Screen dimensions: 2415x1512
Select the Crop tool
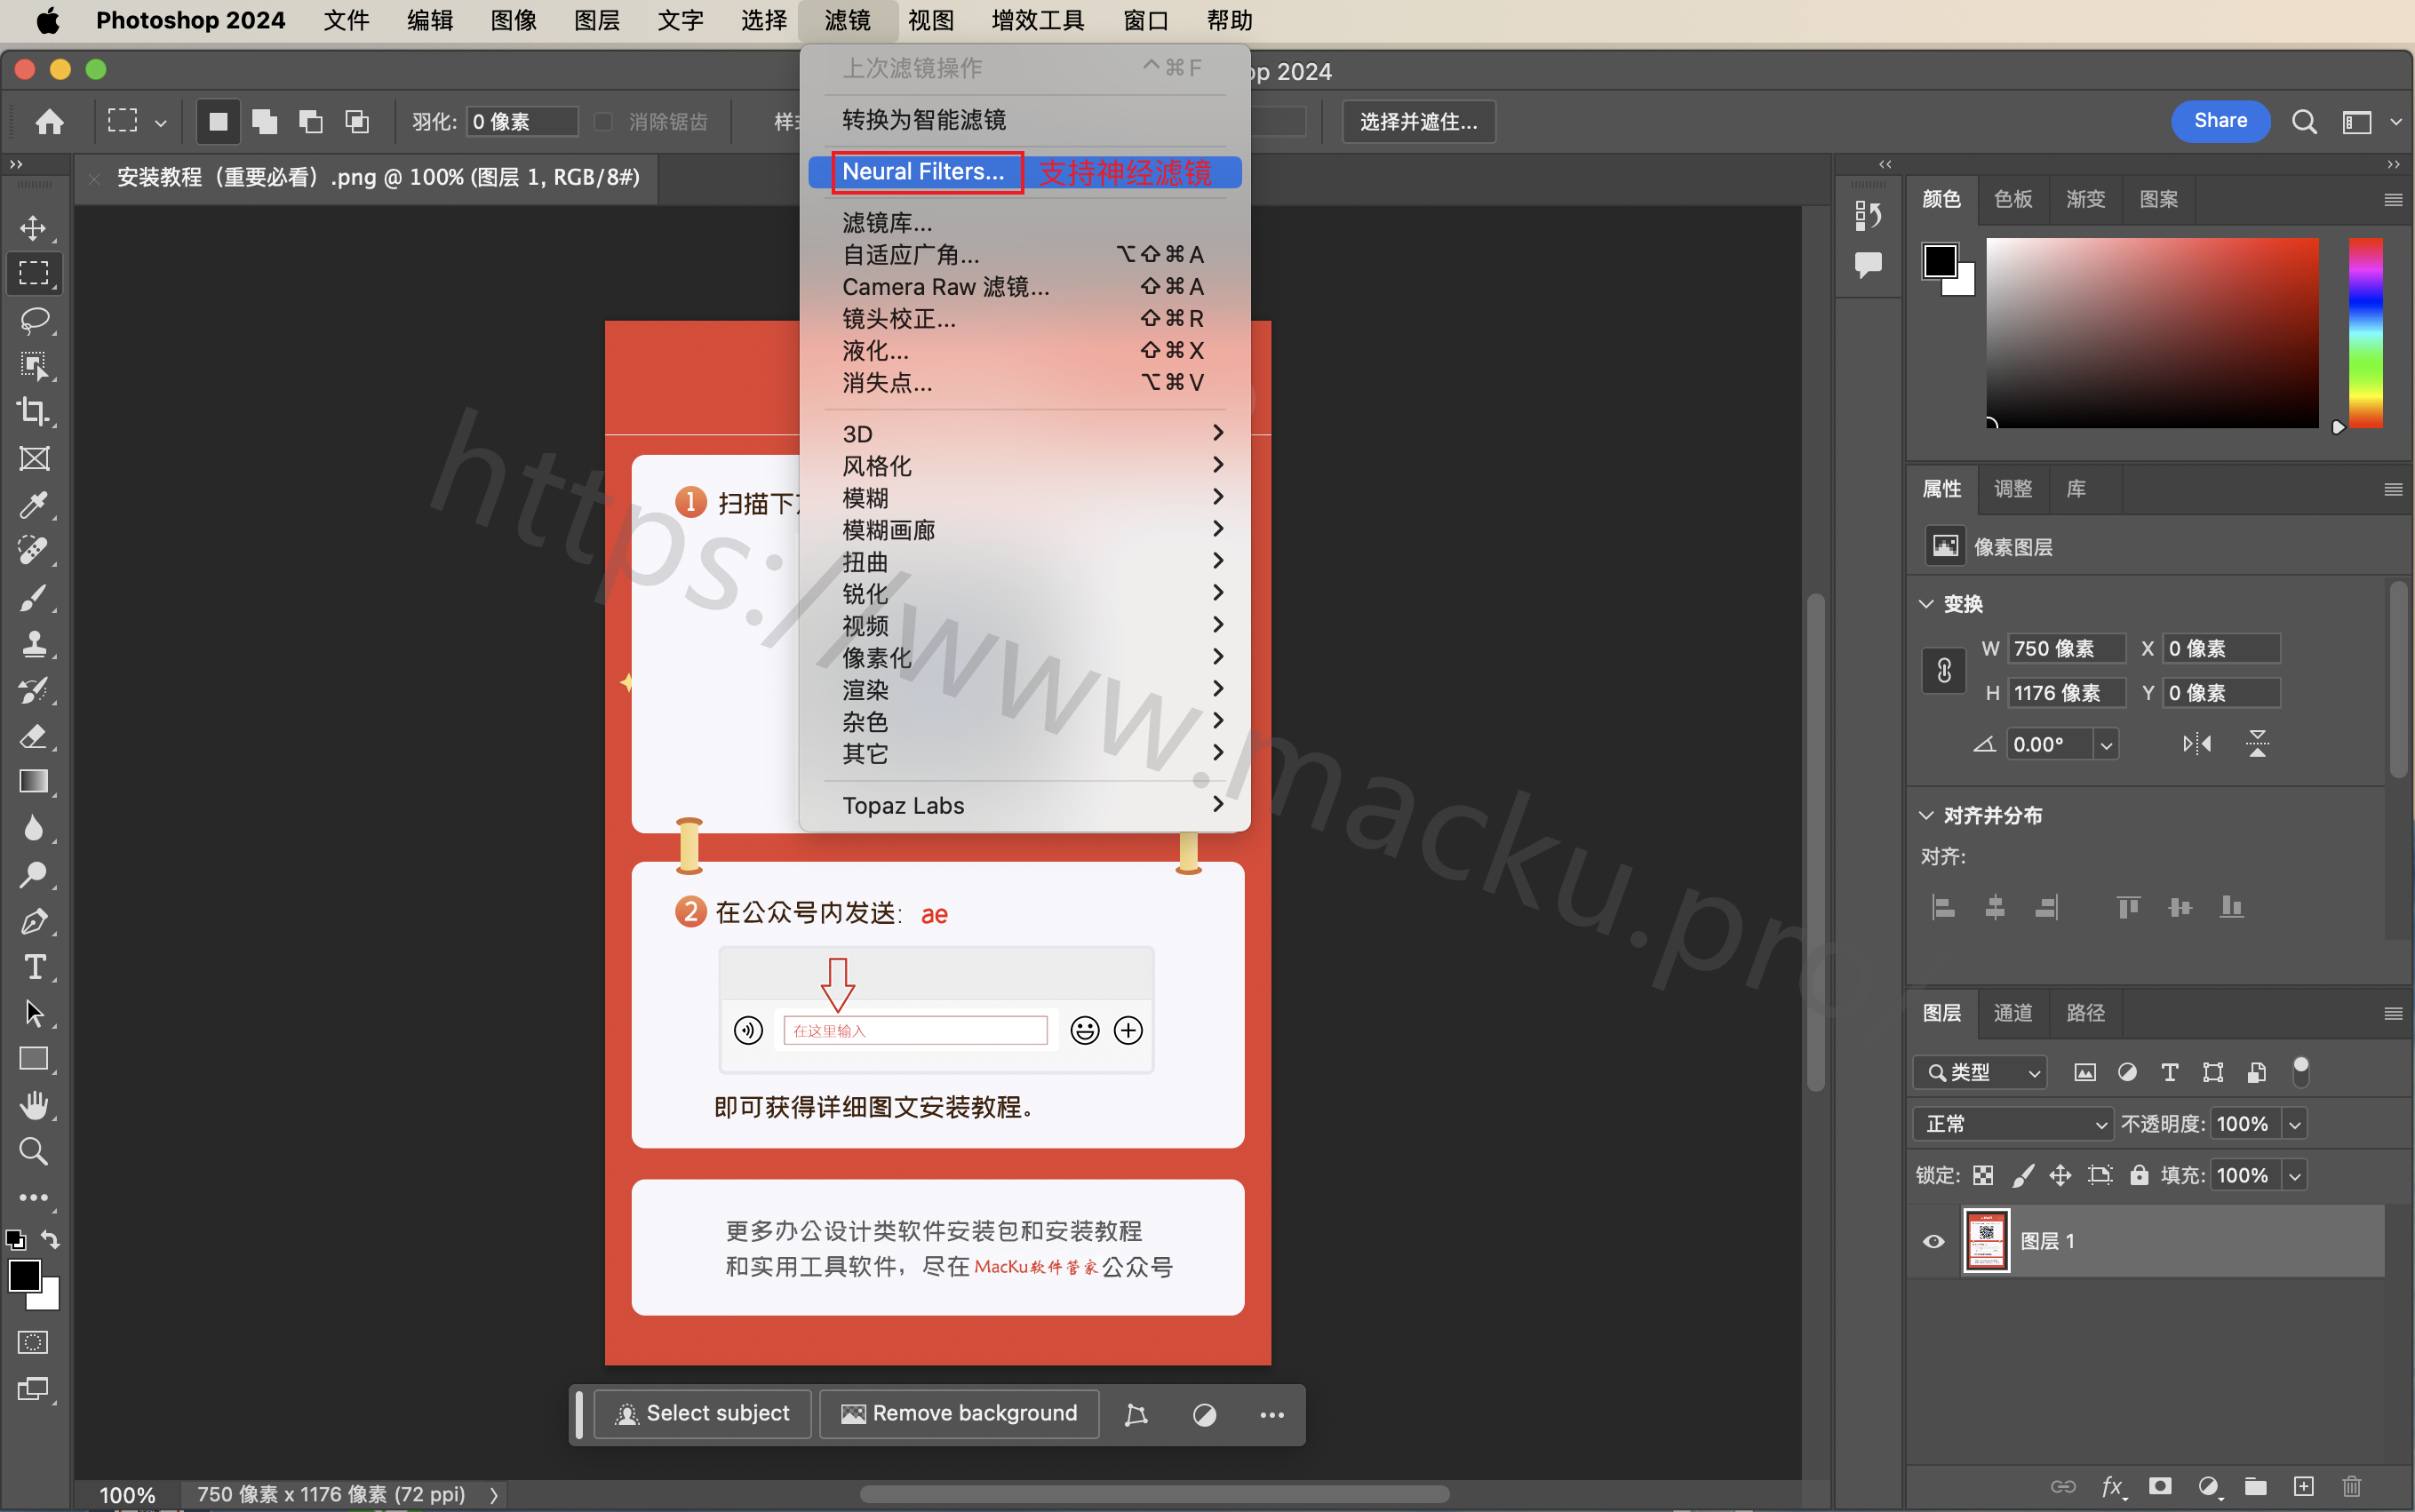(34, 412)
